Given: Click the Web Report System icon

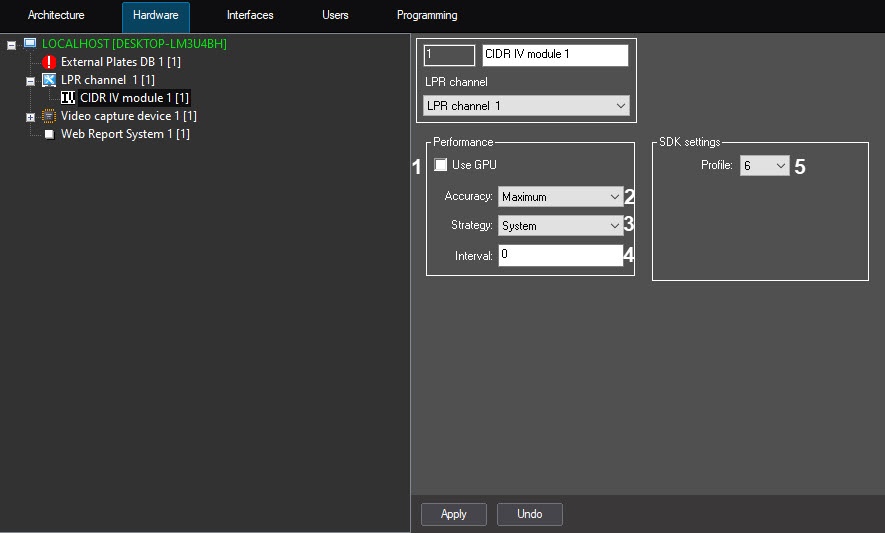Looking at the screenshot, I should click(50, 134).
